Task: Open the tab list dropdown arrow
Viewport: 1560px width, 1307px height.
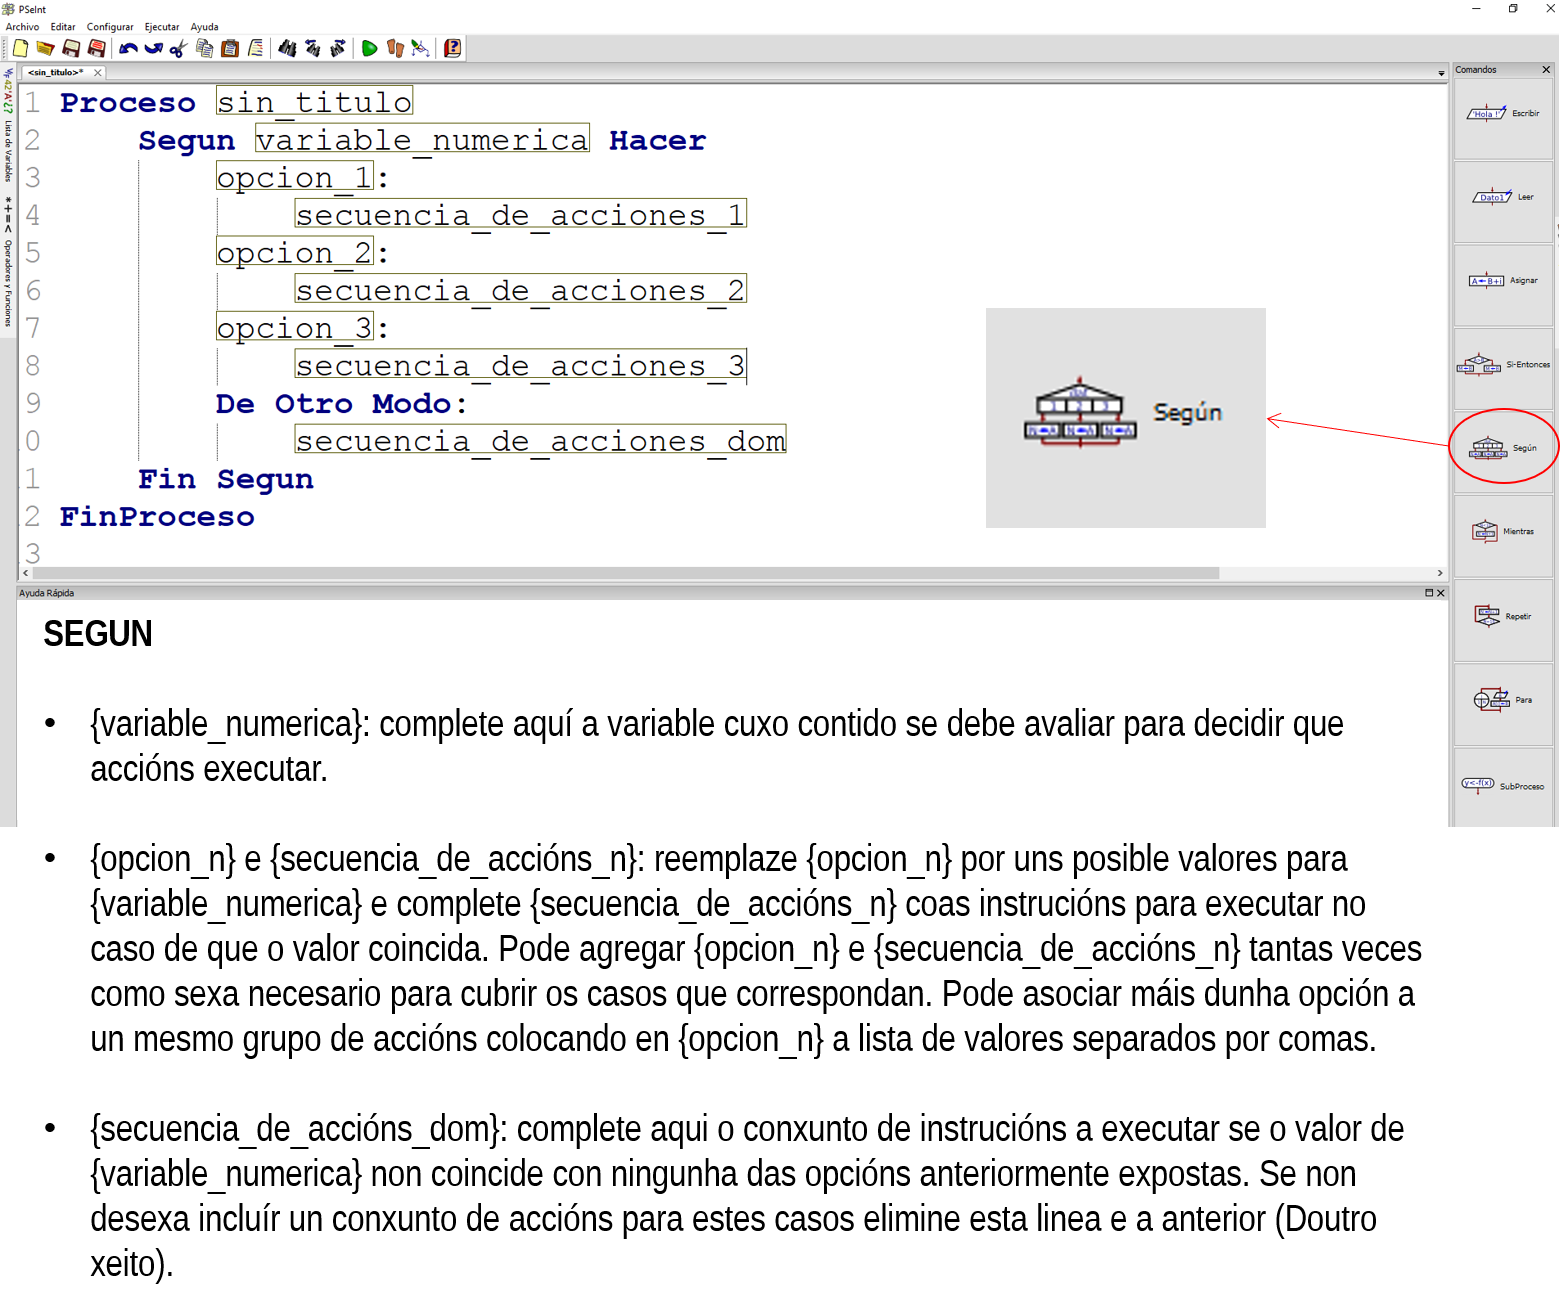Action: point(1441,73)
